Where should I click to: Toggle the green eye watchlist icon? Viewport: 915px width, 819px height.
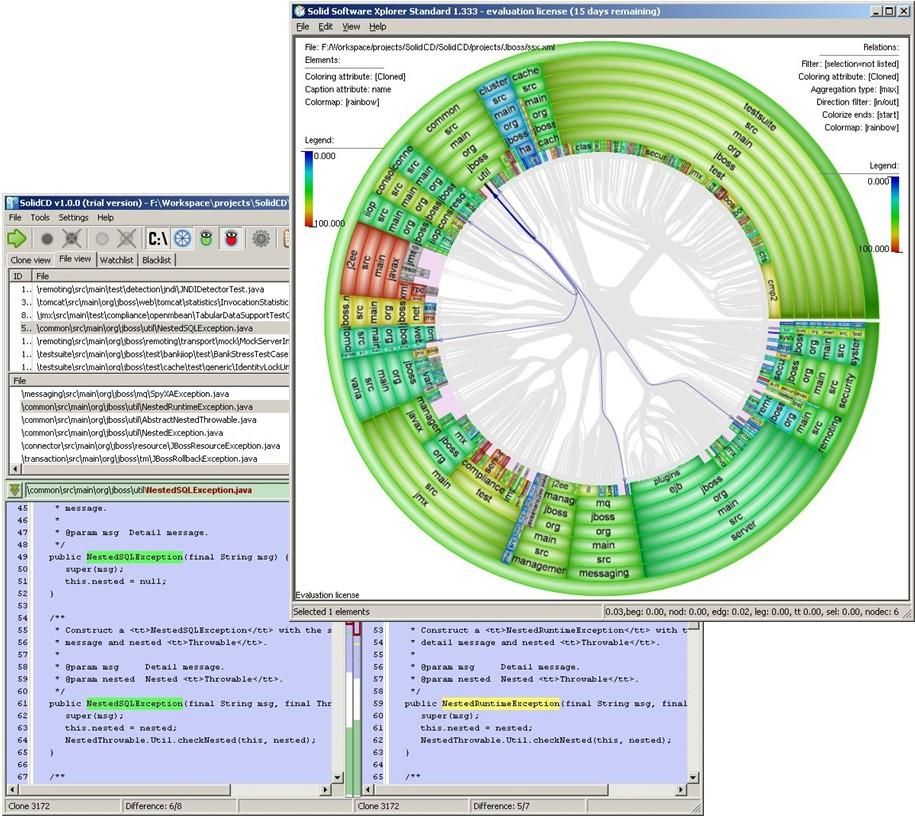tap(207, 237)
